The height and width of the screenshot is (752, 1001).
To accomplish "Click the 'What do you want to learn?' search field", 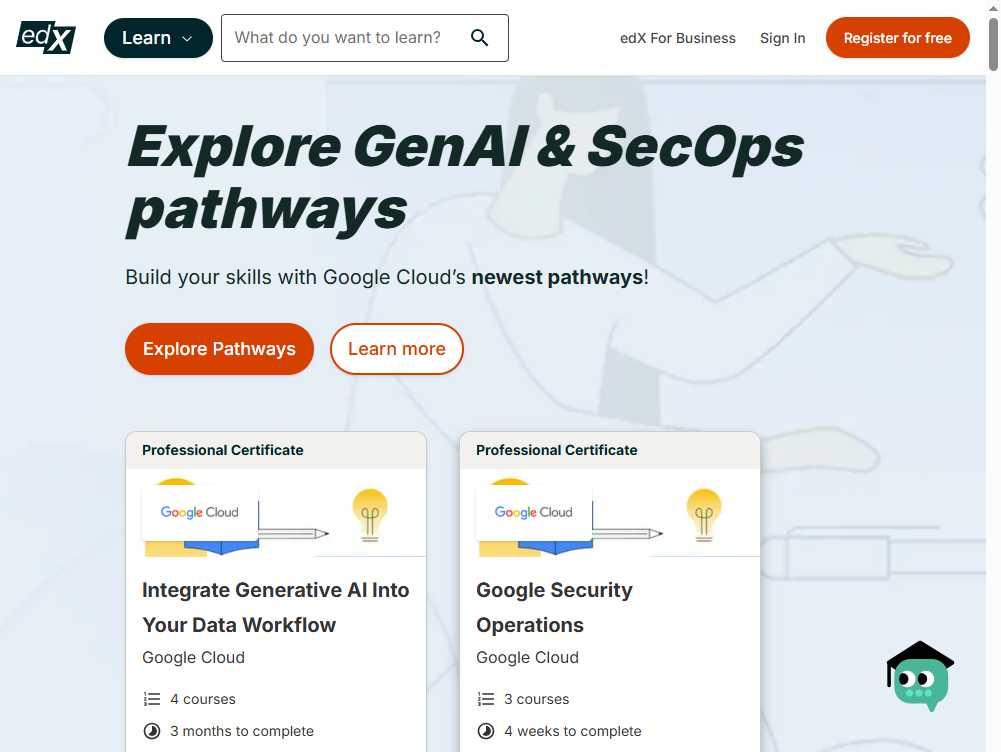I will [340, 37].
